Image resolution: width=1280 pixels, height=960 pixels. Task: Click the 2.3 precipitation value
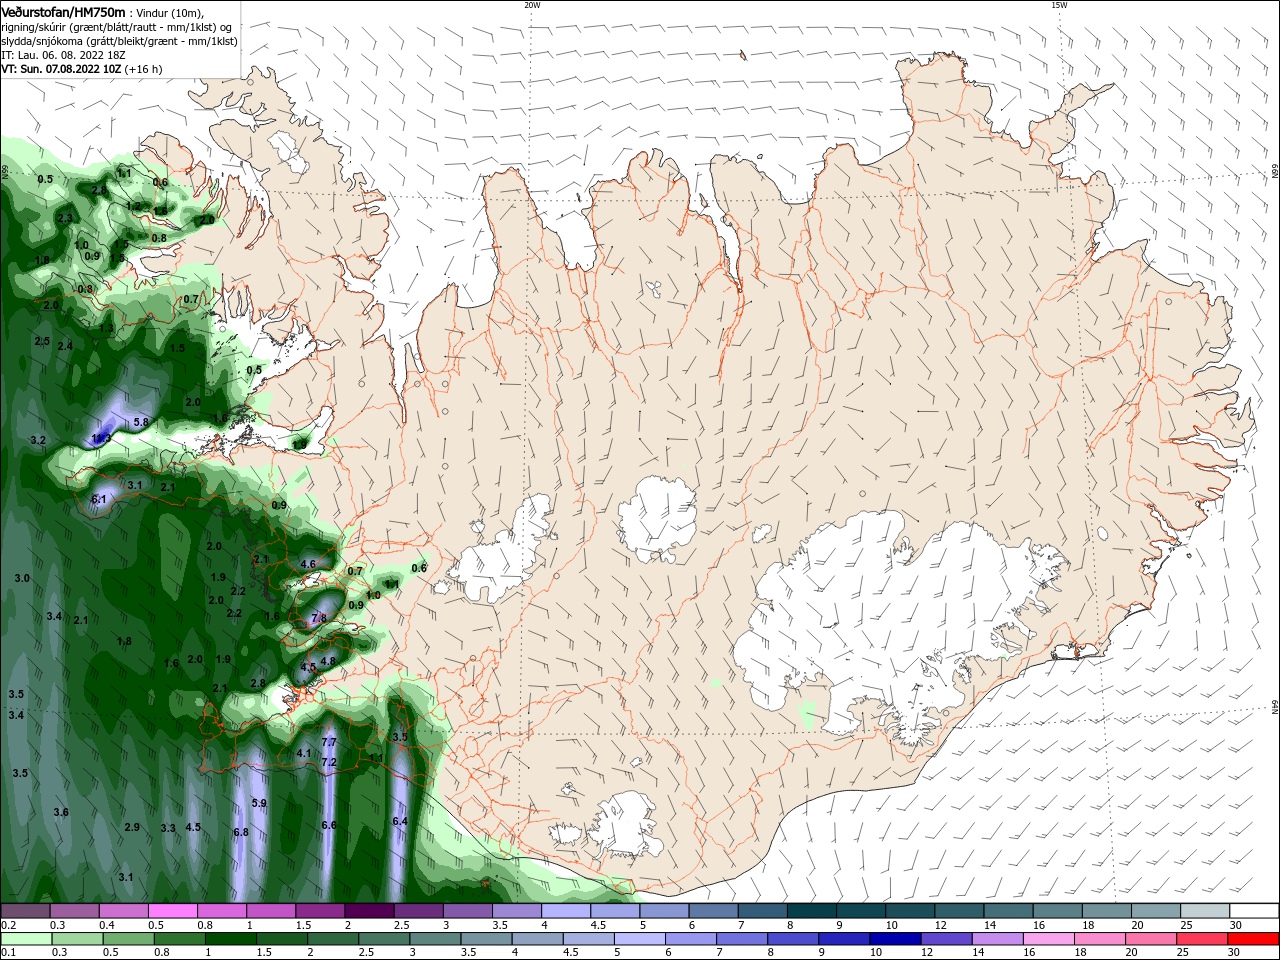pos(65,218)
